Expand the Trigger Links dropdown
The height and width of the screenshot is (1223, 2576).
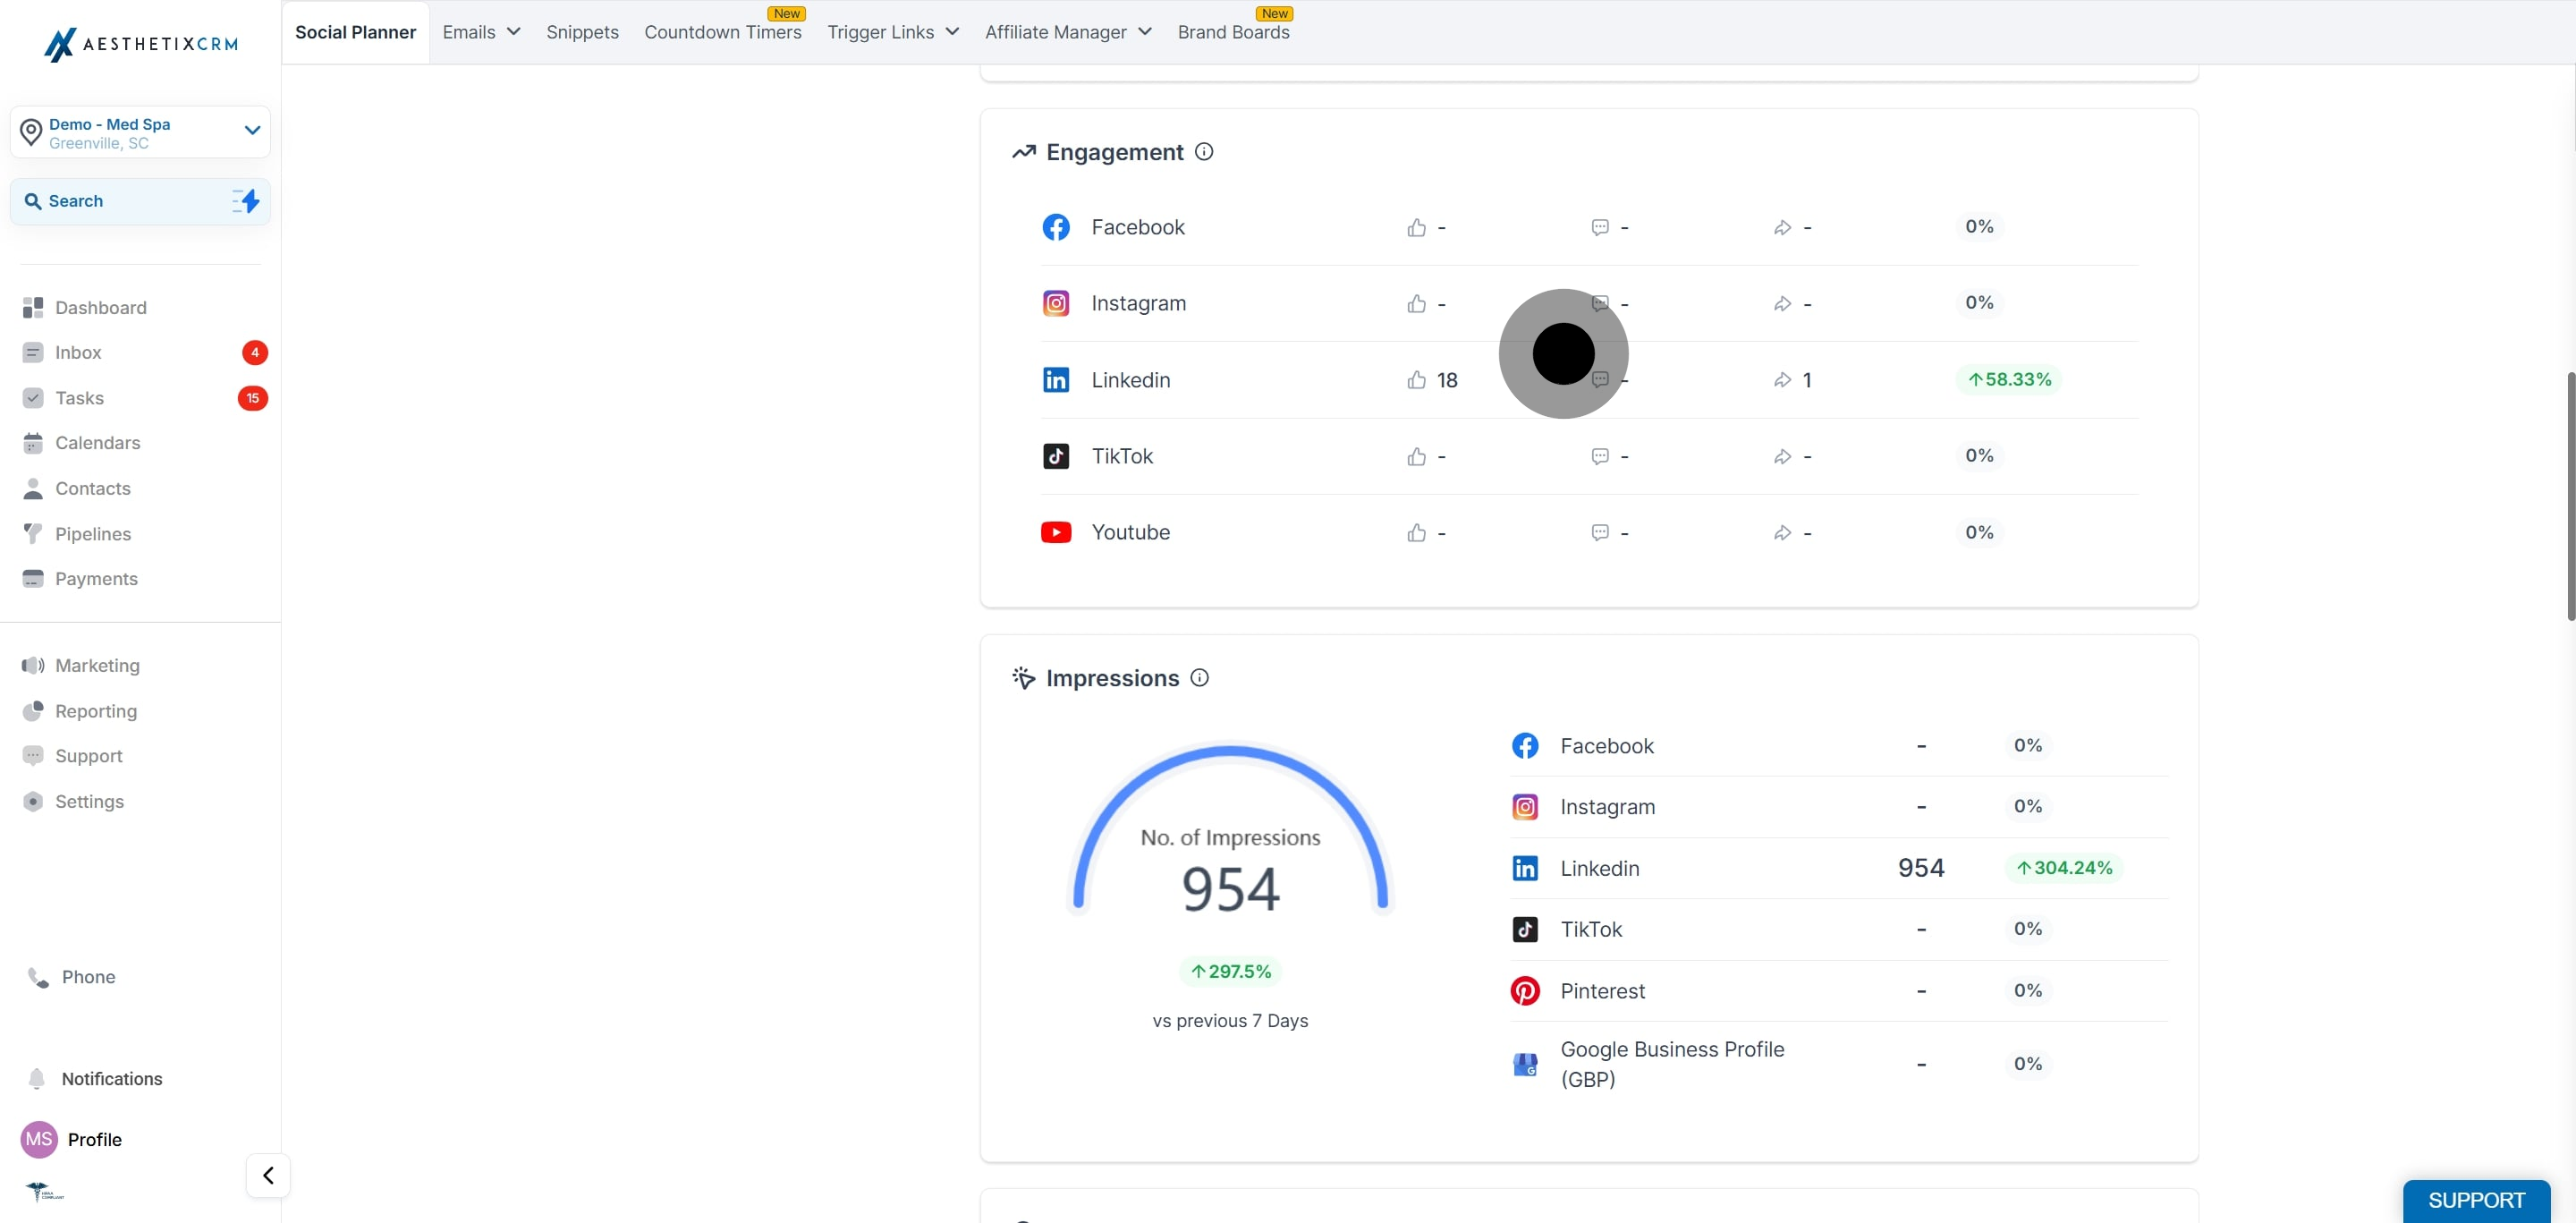893,32
